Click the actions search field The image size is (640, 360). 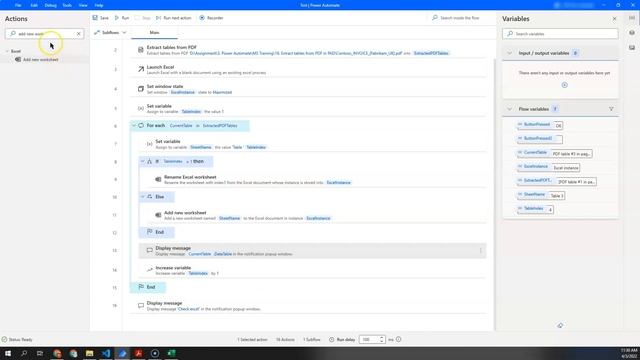pyautogui.click(x=44, y=34)
